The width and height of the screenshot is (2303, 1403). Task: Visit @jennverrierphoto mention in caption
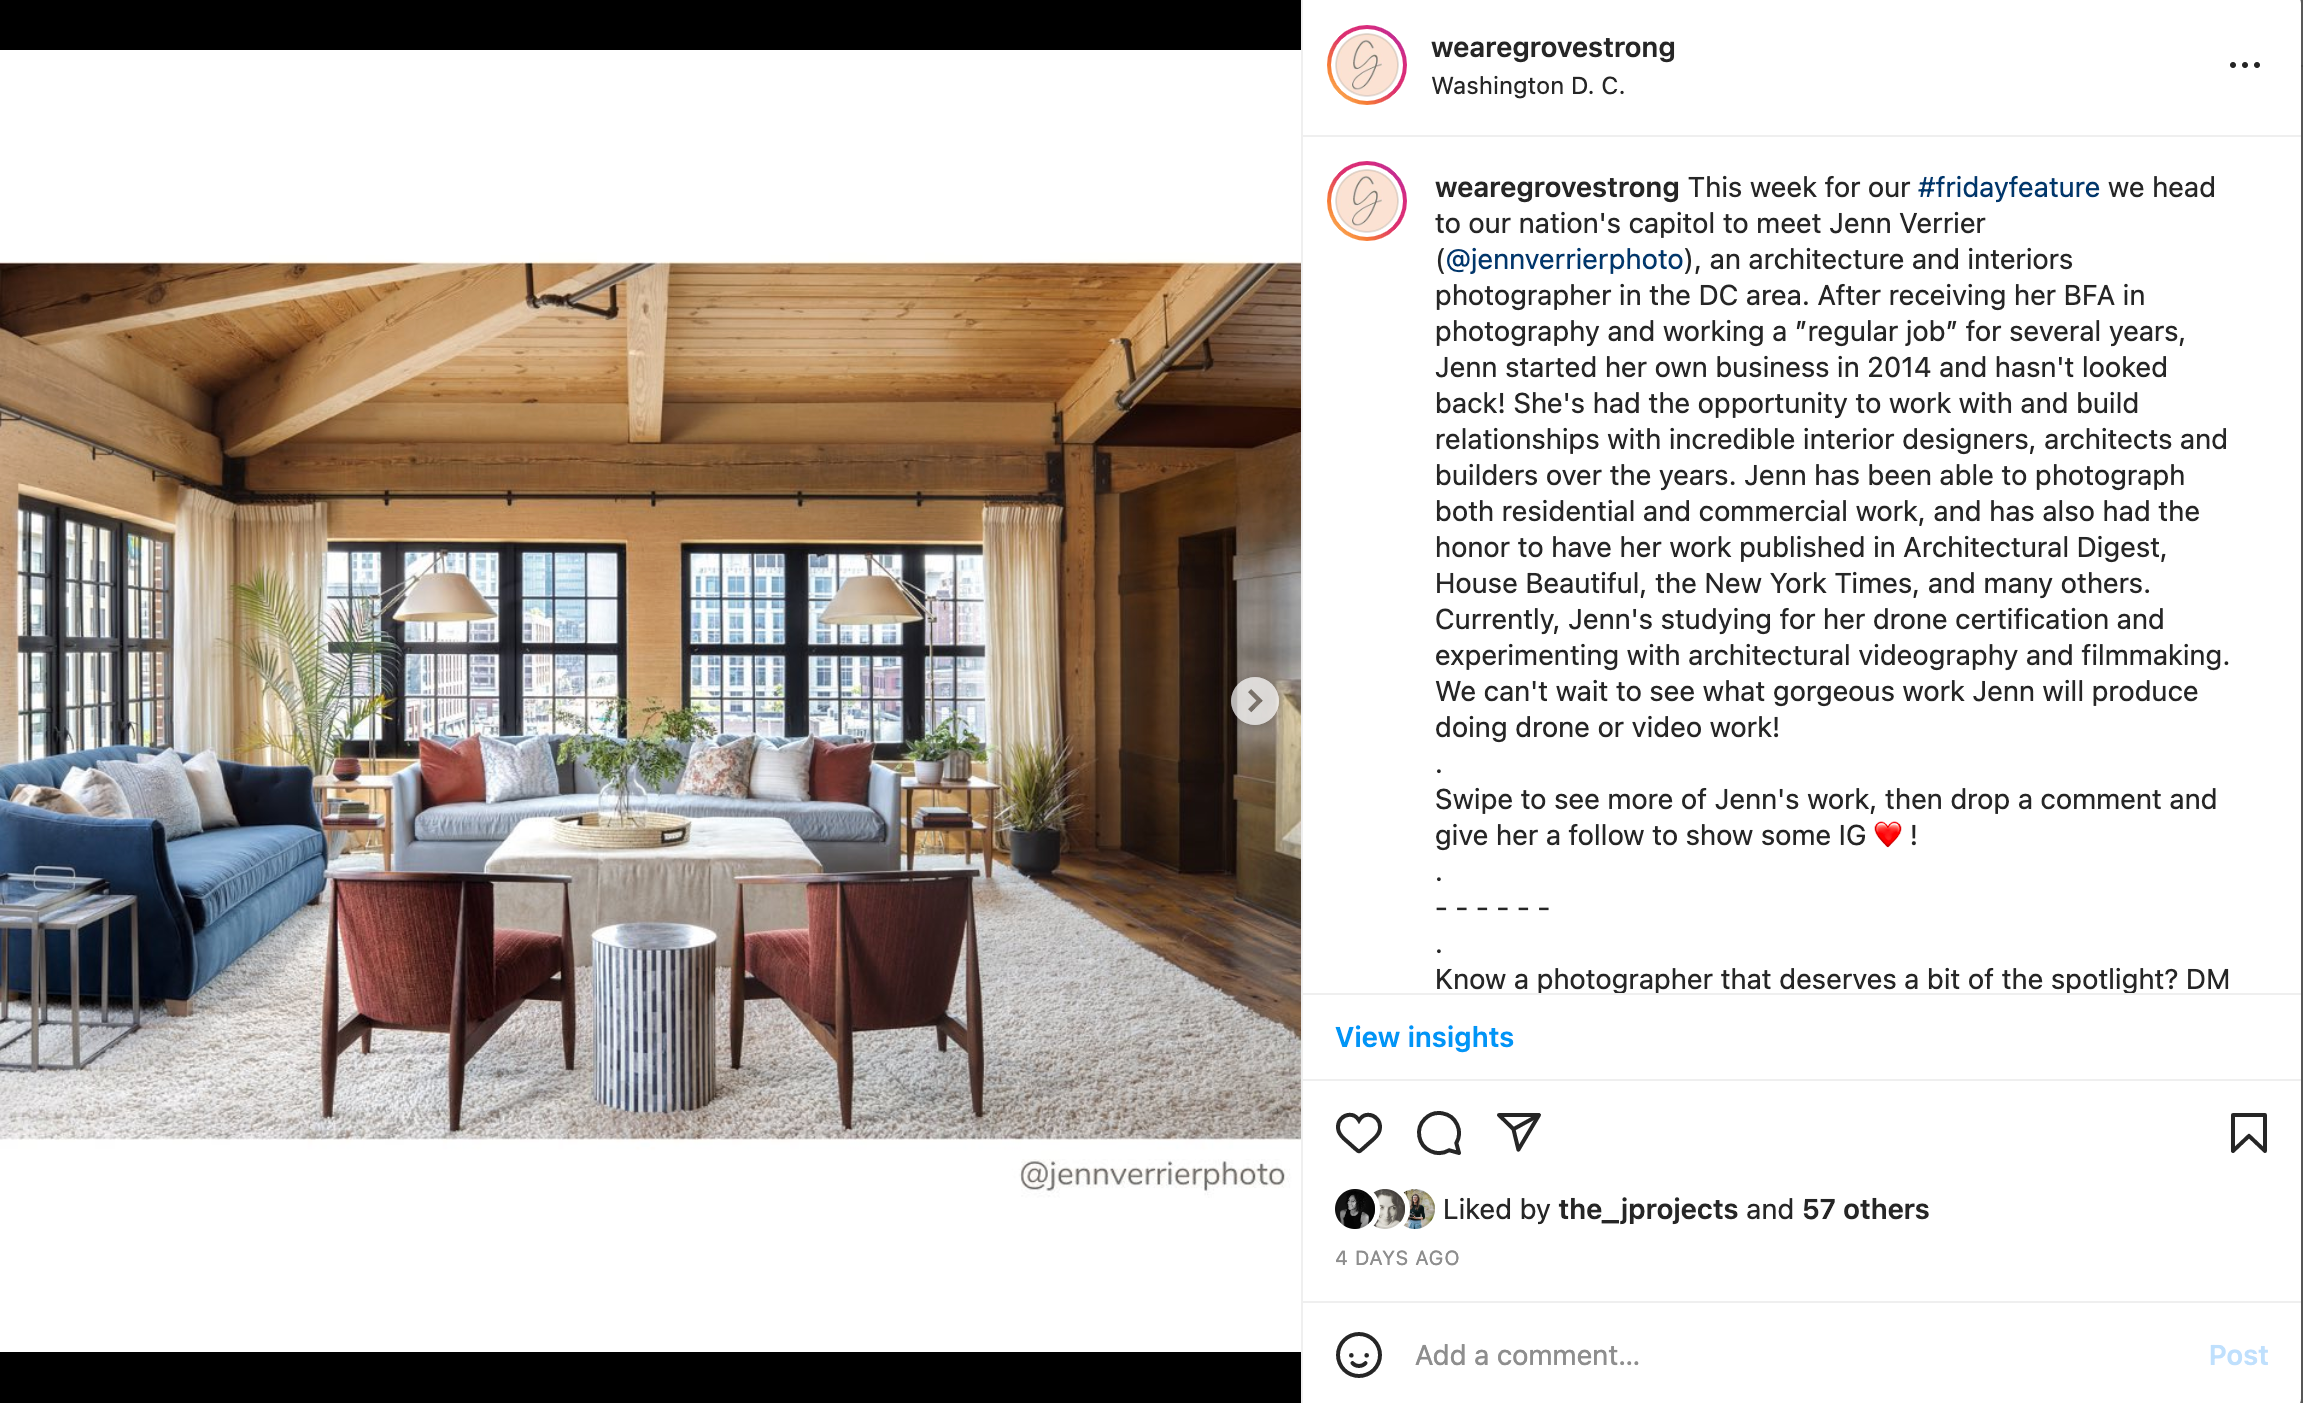(1564, 259)
